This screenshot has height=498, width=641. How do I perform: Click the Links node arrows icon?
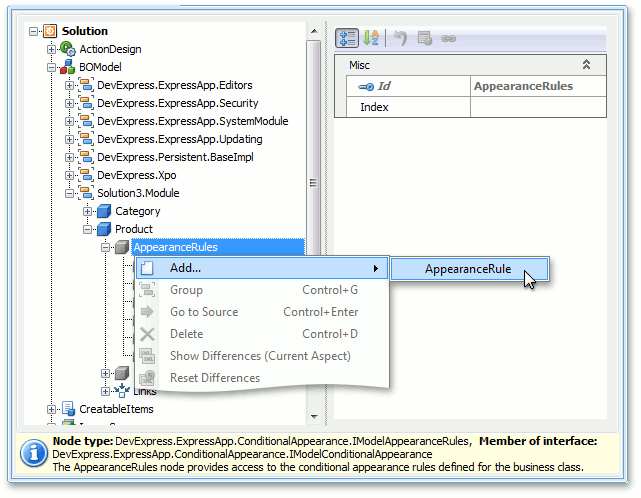[122, 391]
